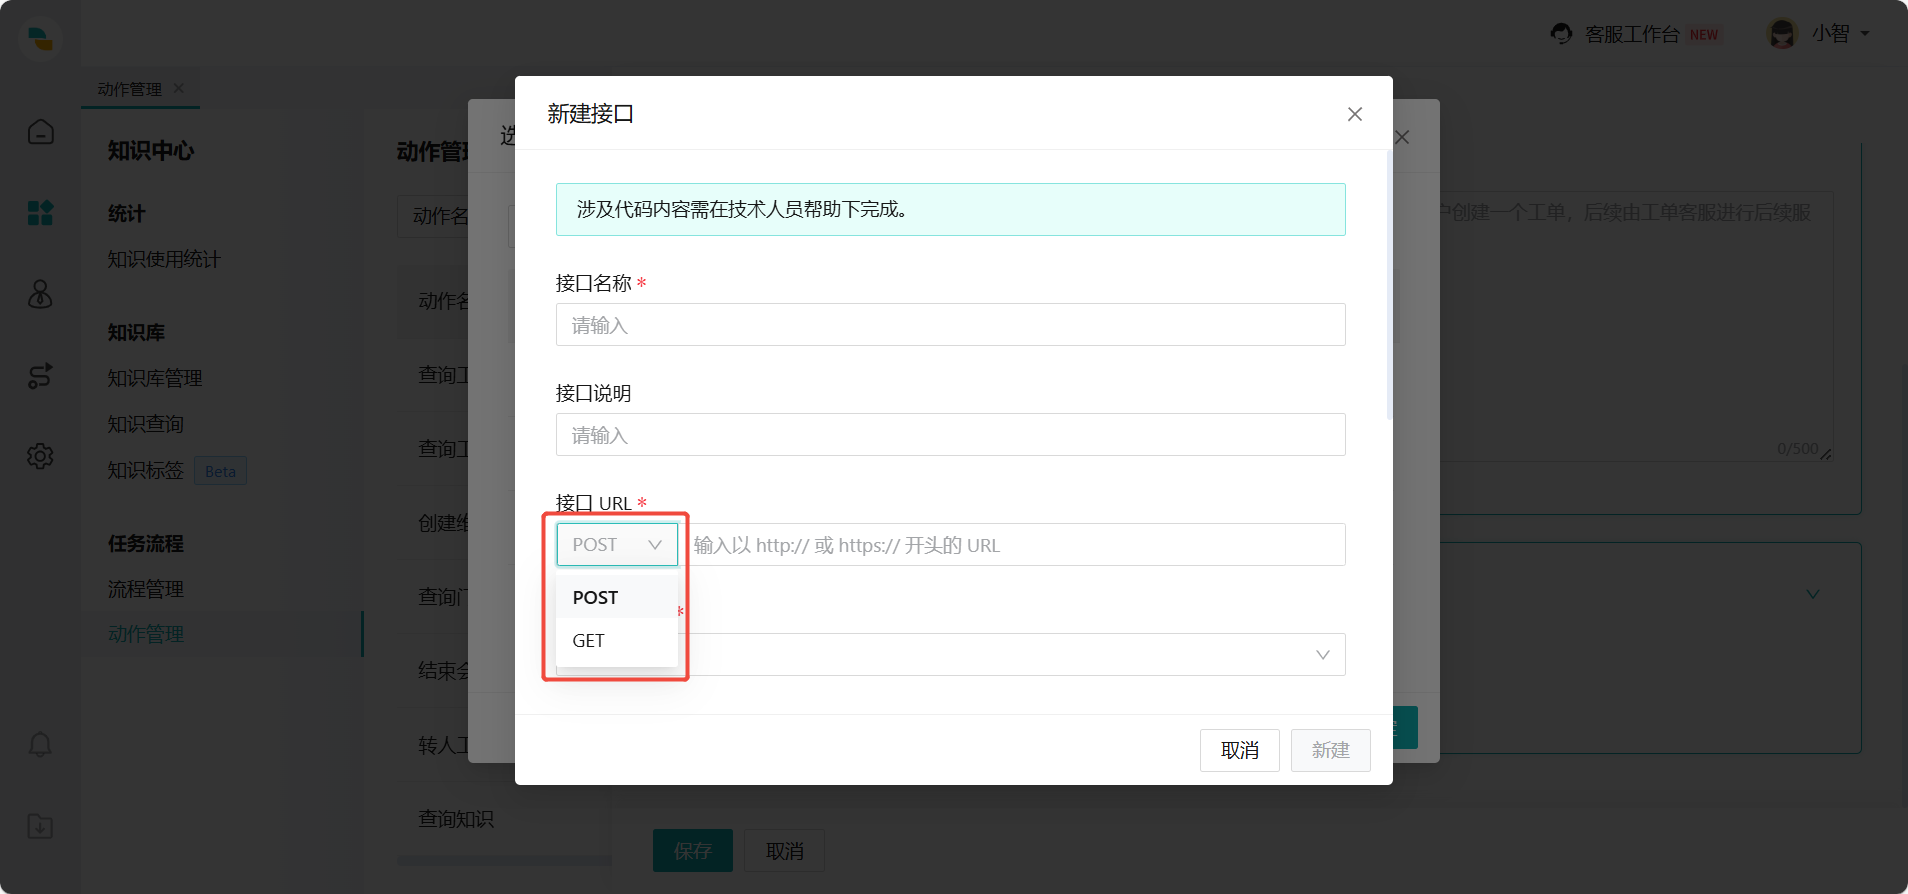This screenshot has height=894, width=1908.
Task: Click the info notice about 技术人员
Action: pyautogui.click(x=950, y=209)
